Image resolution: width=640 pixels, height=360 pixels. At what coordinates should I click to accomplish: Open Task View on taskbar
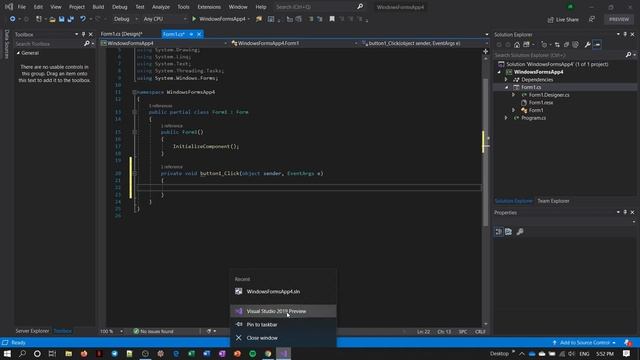[52, 353]
